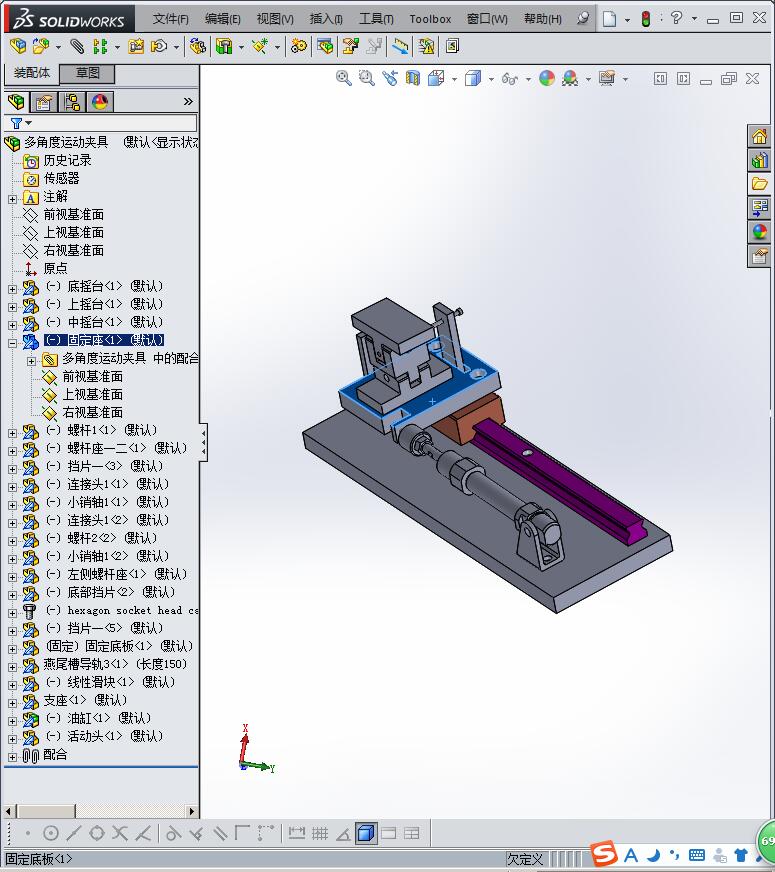Expand the 配合 mates folder
775x872 pixels.
click(x=12, y=757)
